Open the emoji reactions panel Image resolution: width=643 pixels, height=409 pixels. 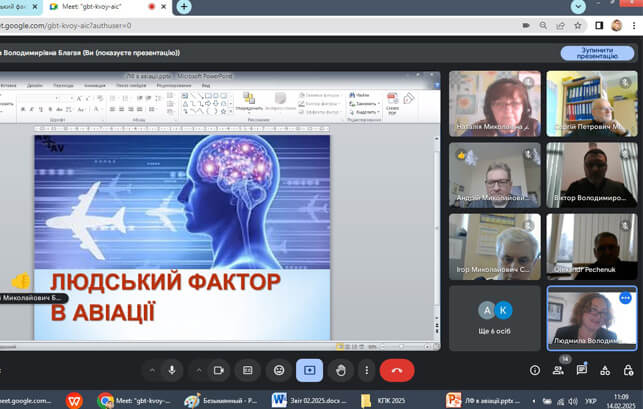[x=279, y=369]
